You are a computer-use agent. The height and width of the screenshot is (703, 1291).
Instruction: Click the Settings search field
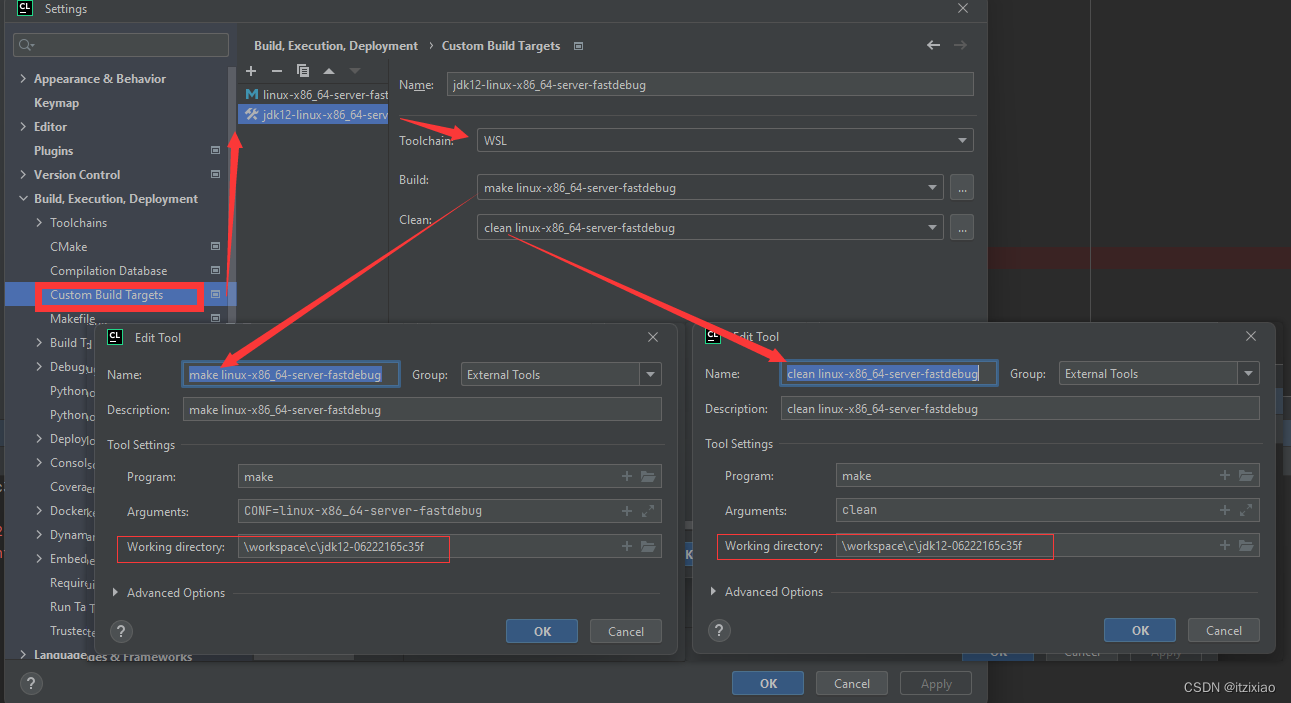click(121, 45)
